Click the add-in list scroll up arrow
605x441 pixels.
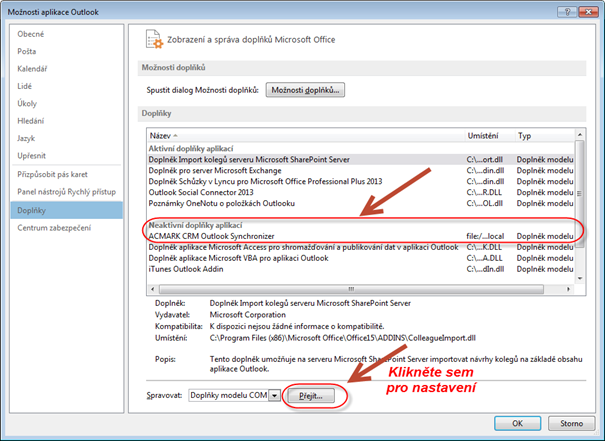[x=580, y=135]
